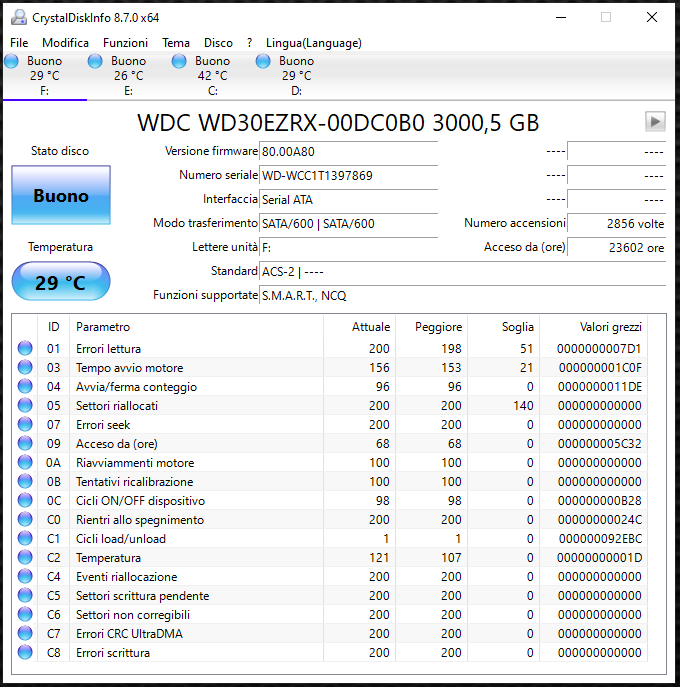This screenshot has height=687, width=680.
Task: Click the Parametro column header
Action: click(x=197, y=327)
